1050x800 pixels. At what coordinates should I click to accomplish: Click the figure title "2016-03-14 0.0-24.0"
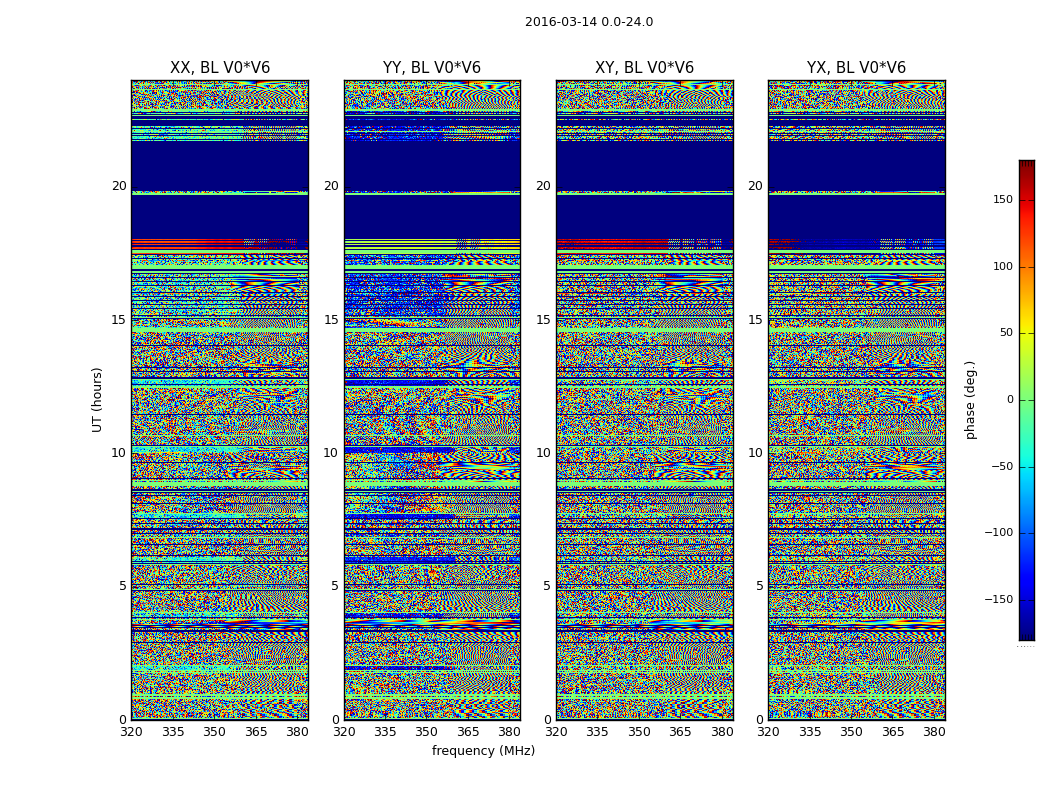pyautogui.click(x=589, y=22)
